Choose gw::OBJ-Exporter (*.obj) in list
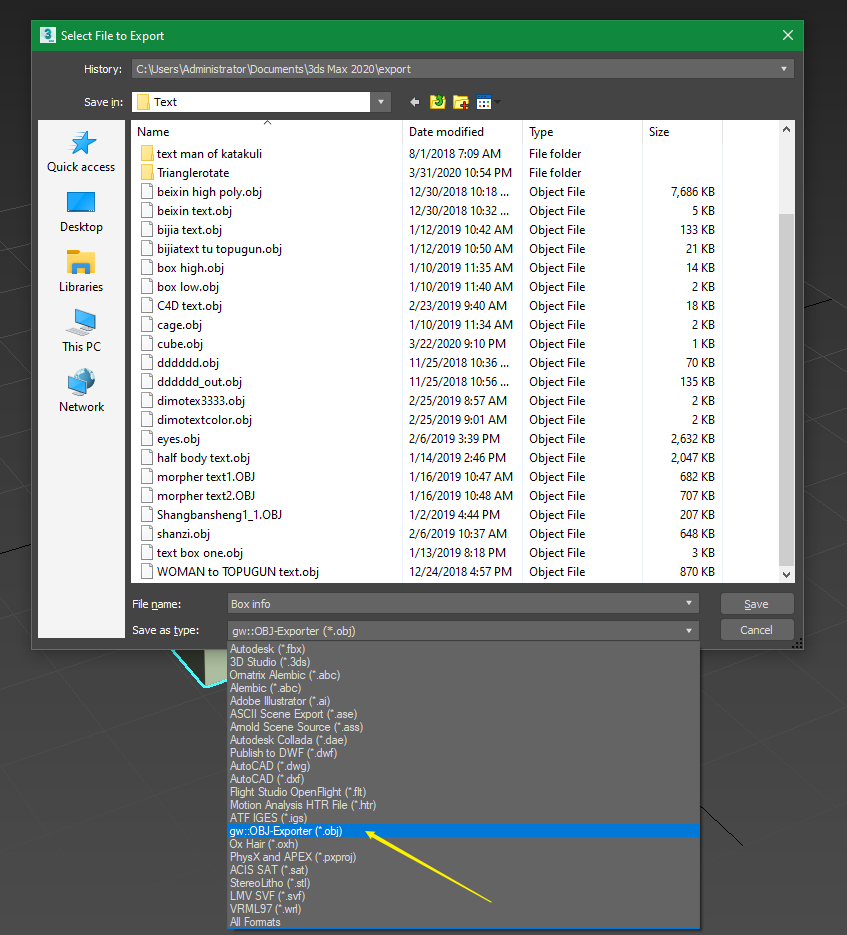This screenshot has height=935, width=847. [x=464, y=831]
